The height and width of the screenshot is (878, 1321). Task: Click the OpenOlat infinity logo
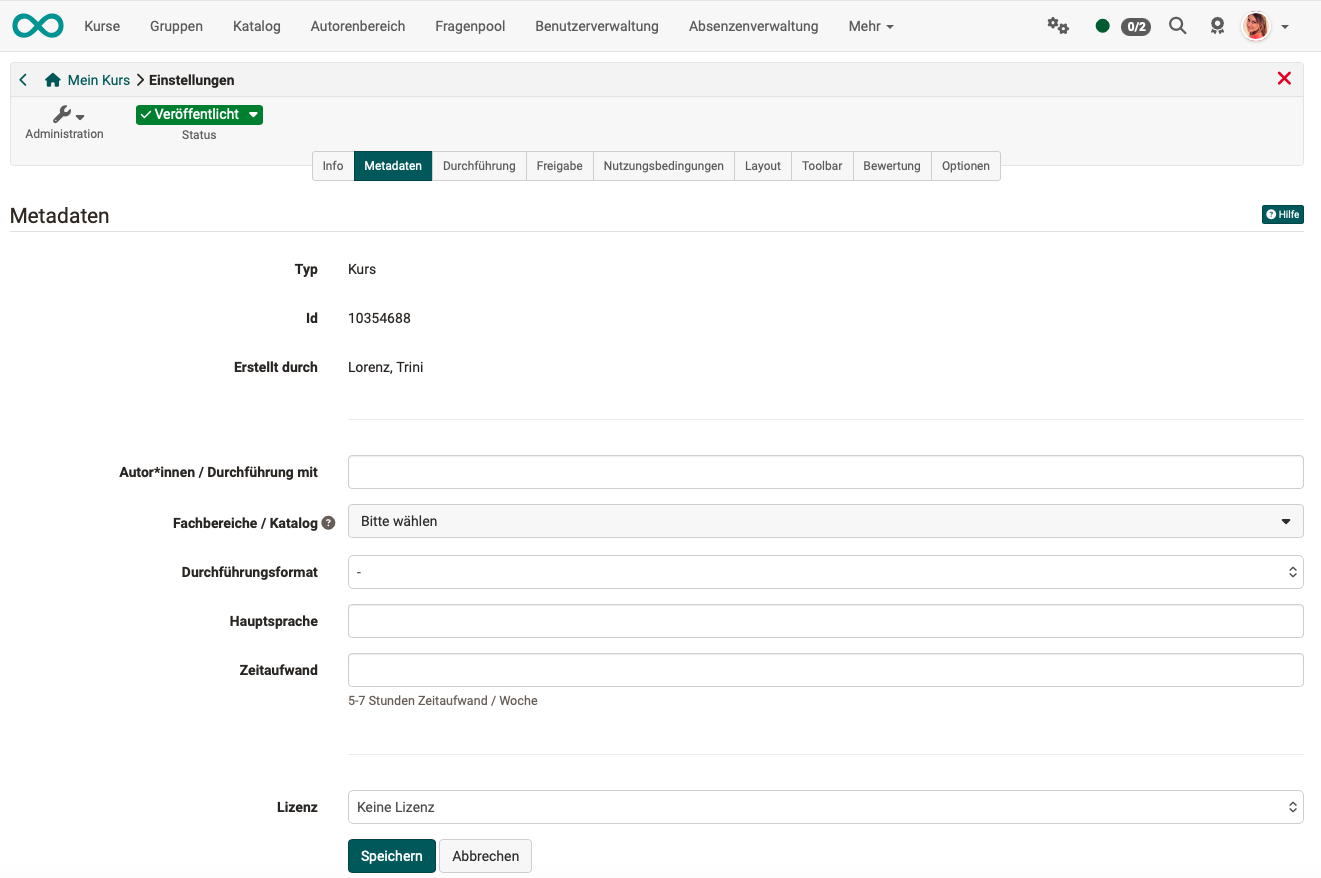click(37, 25)
